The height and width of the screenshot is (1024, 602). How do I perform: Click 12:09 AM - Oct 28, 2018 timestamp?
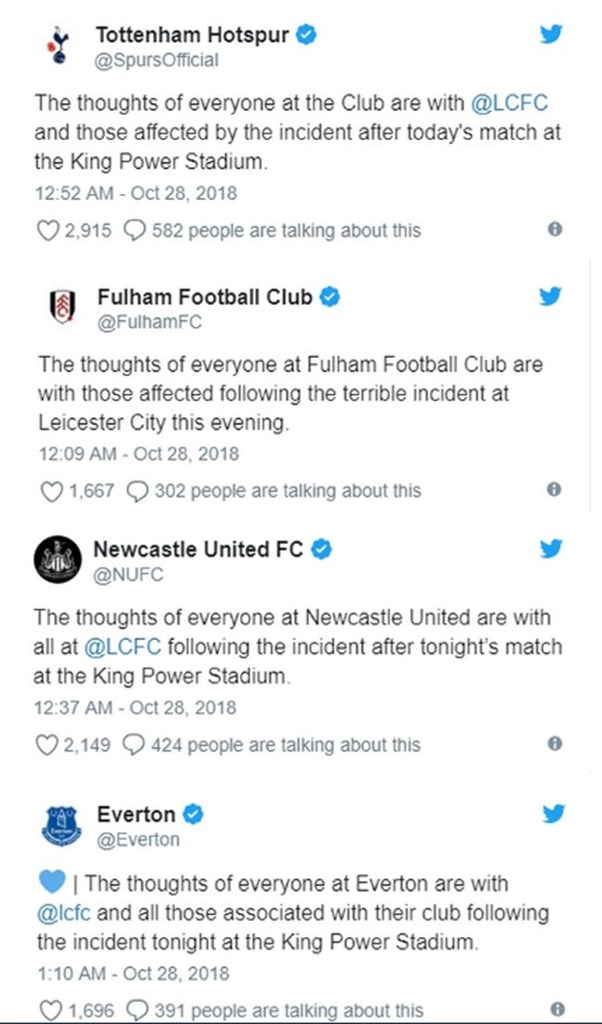pyautogui.click(x=138, y=454)
